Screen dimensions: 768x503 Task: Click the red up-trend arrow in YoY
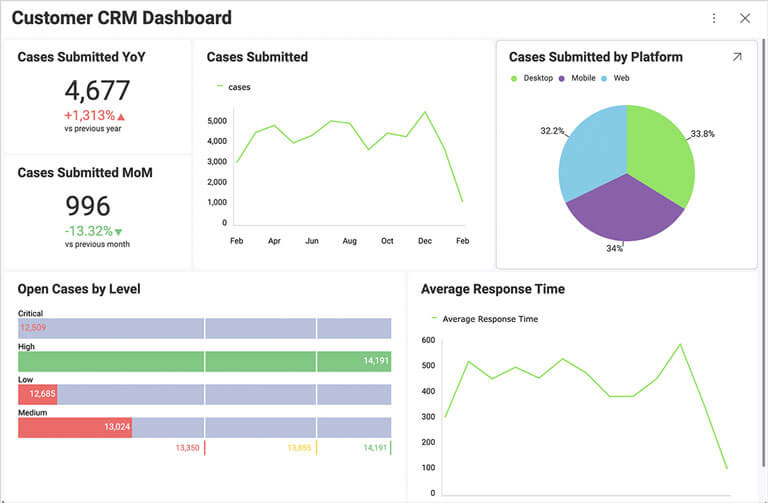[121, 117]
